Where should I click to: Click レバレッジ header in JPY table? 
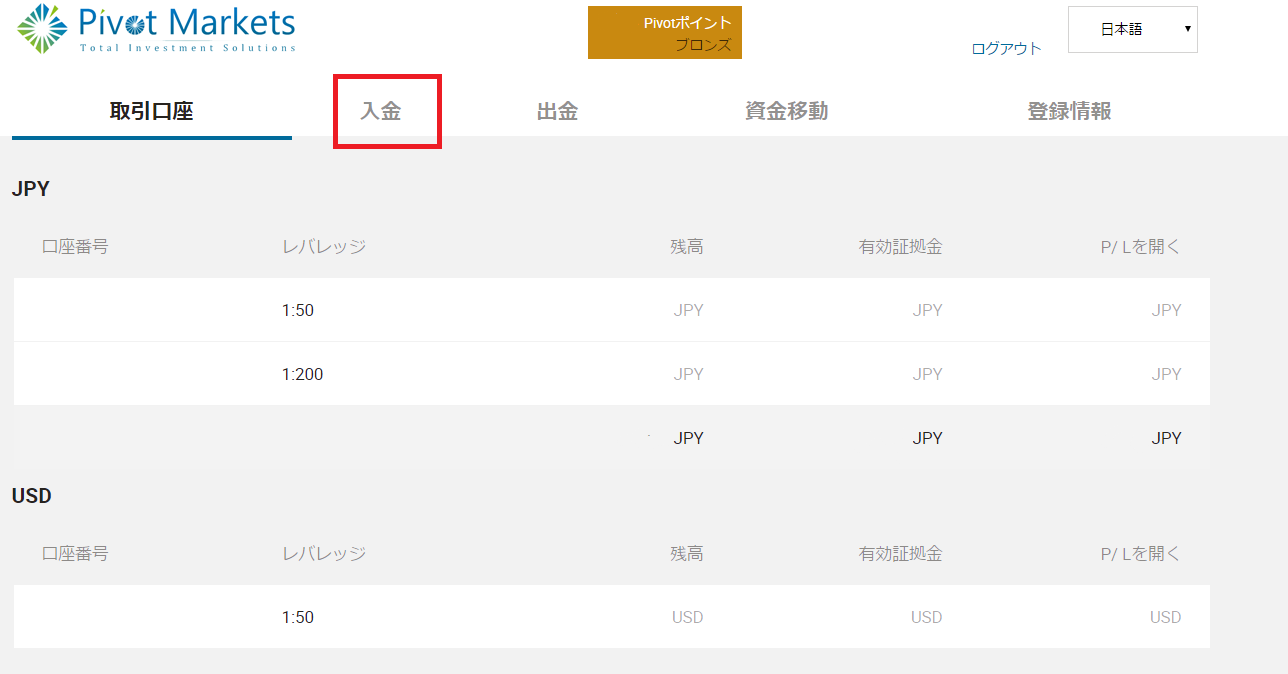tap(324, 246)
